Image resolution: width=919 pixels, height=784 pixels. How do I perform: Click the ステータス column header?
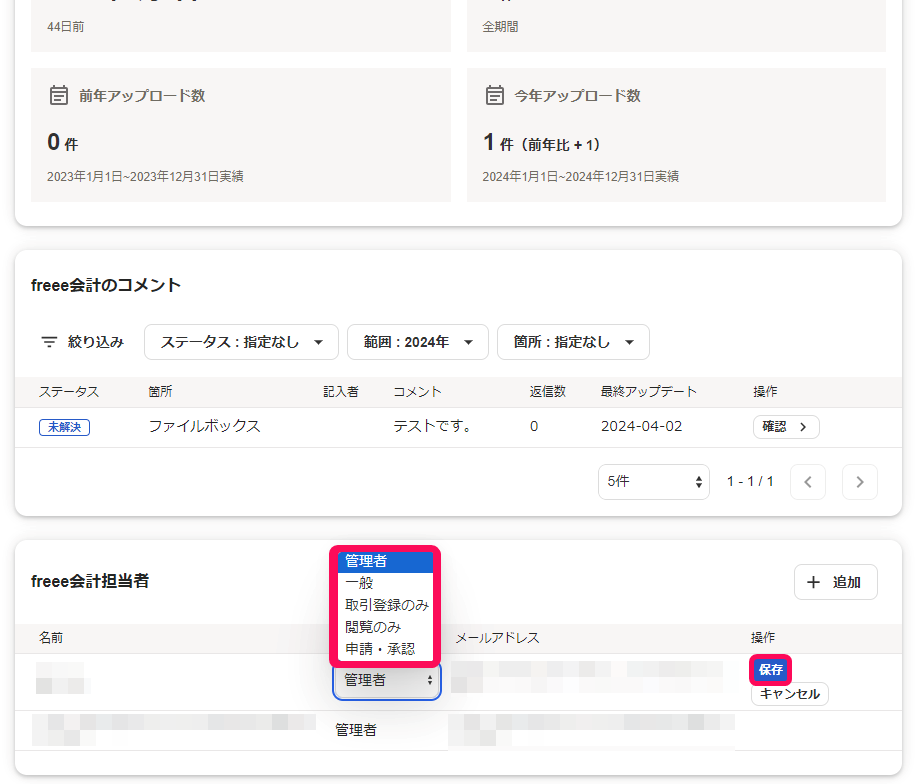pyautogui.click(x=69, y=391)
